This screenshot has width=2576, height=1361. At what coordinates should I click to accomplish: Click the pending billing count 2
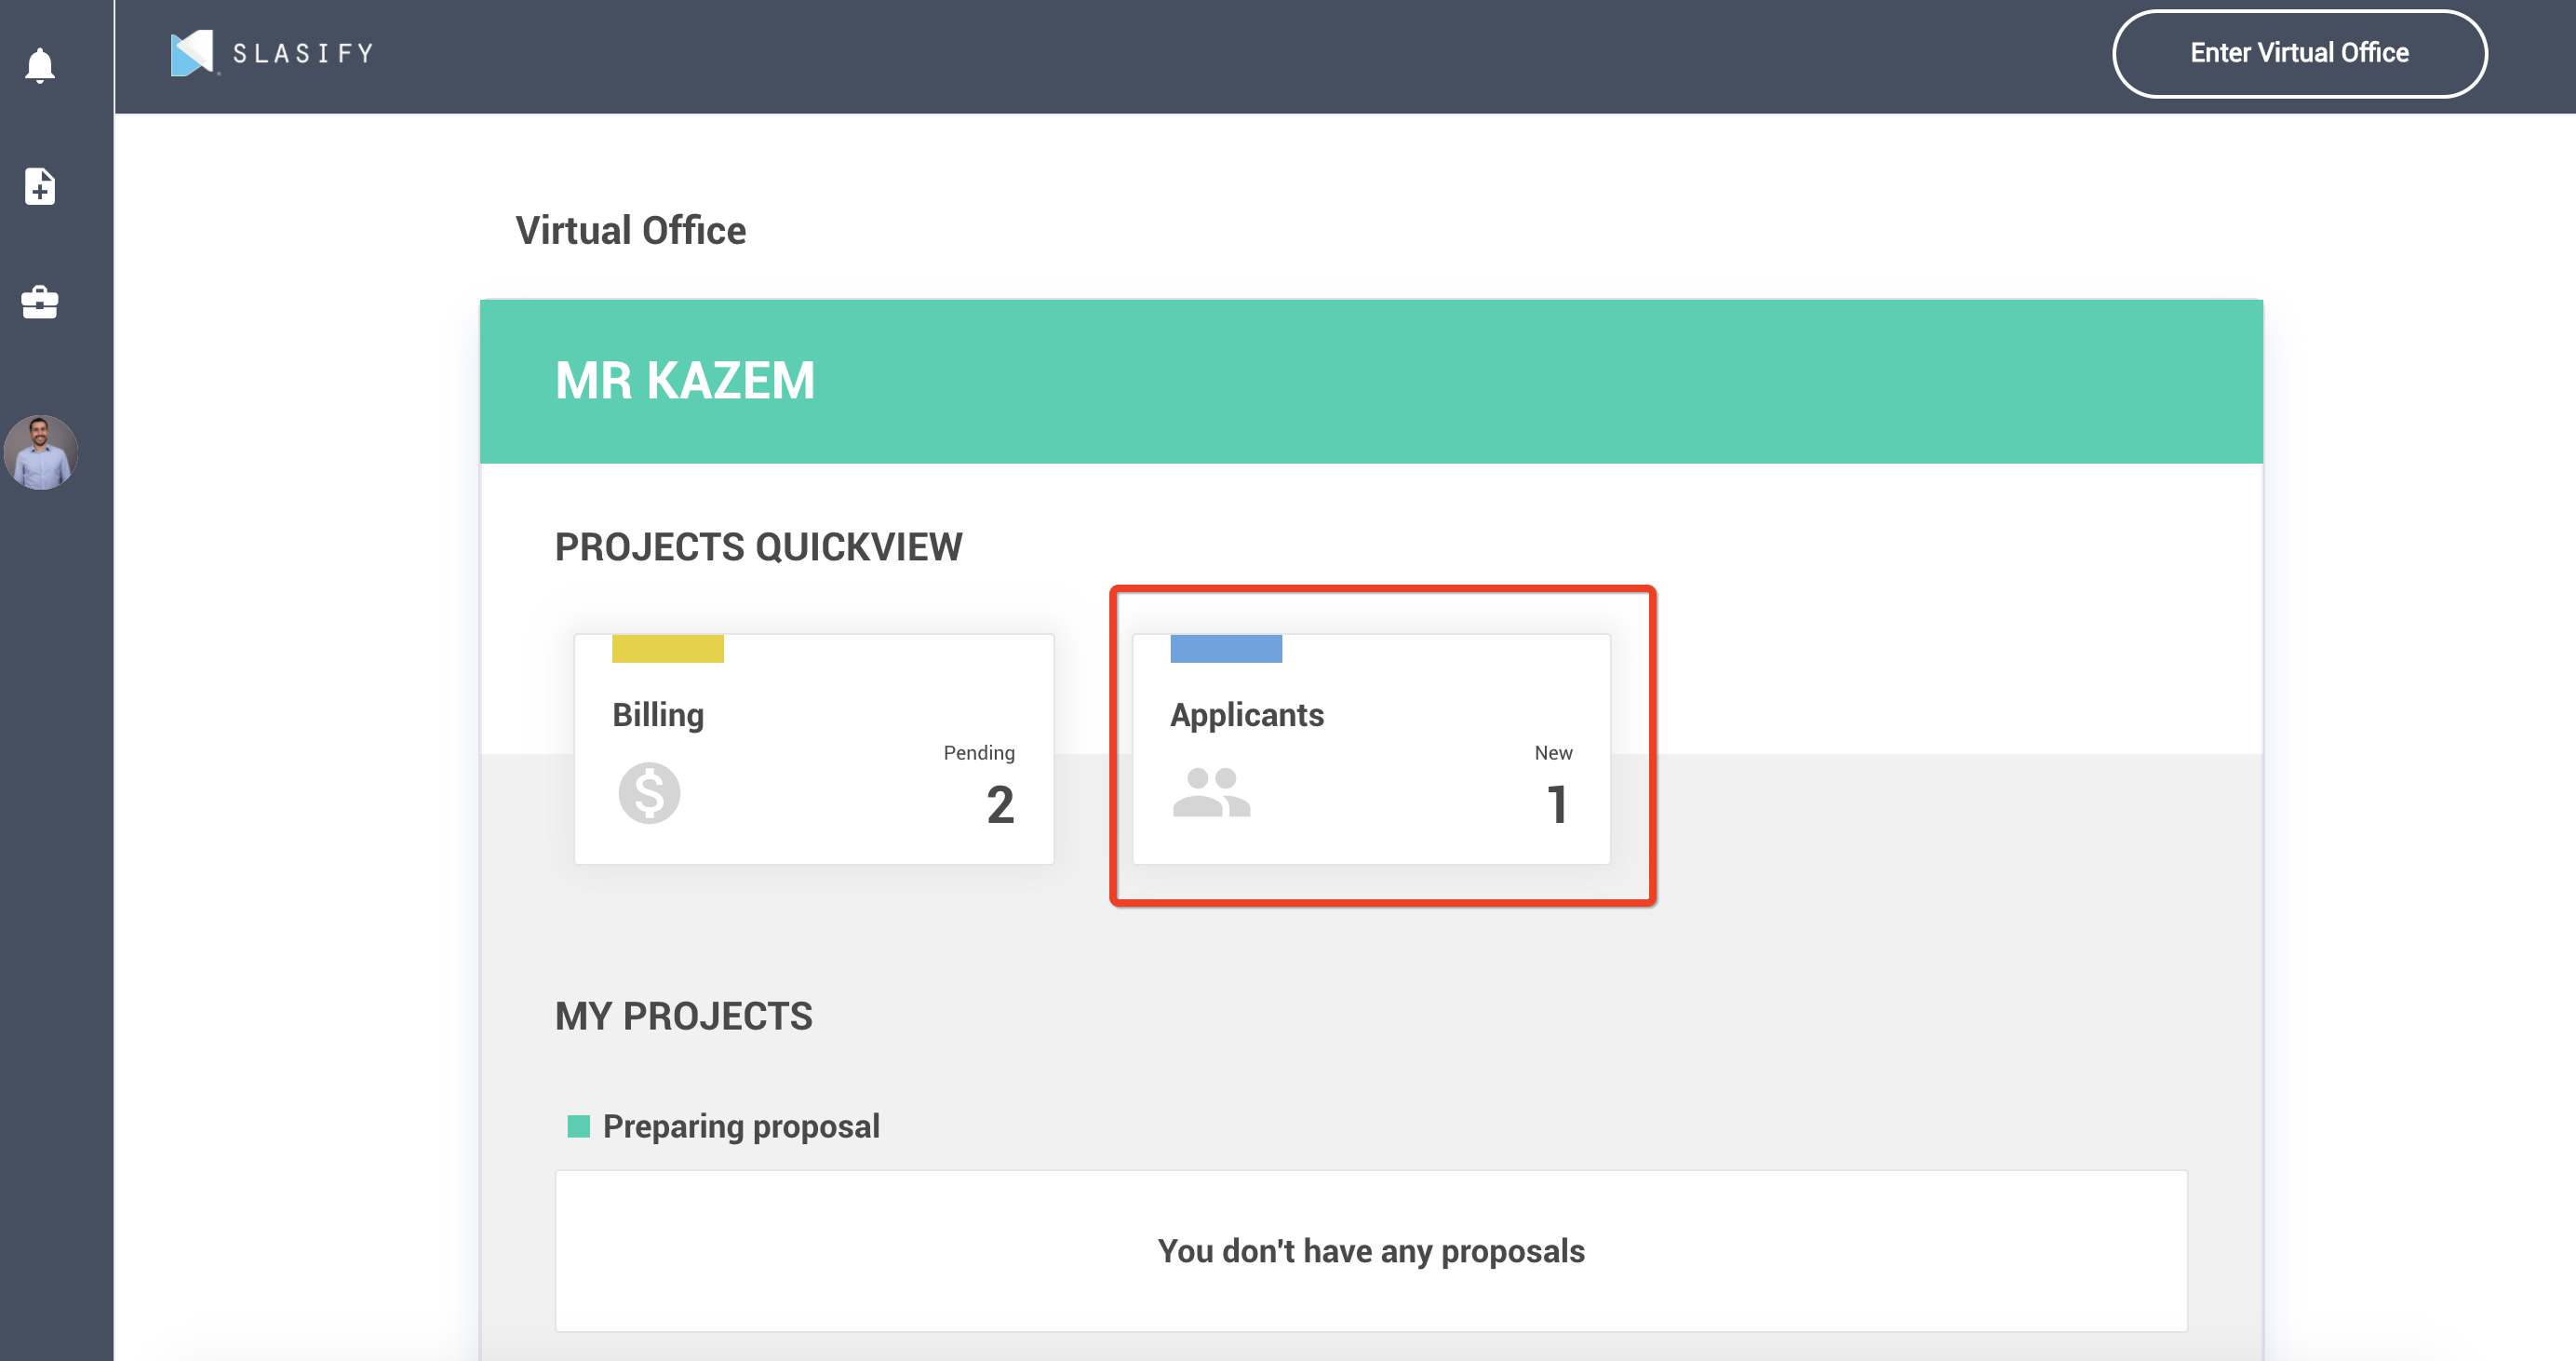[x=1000, y=805]
